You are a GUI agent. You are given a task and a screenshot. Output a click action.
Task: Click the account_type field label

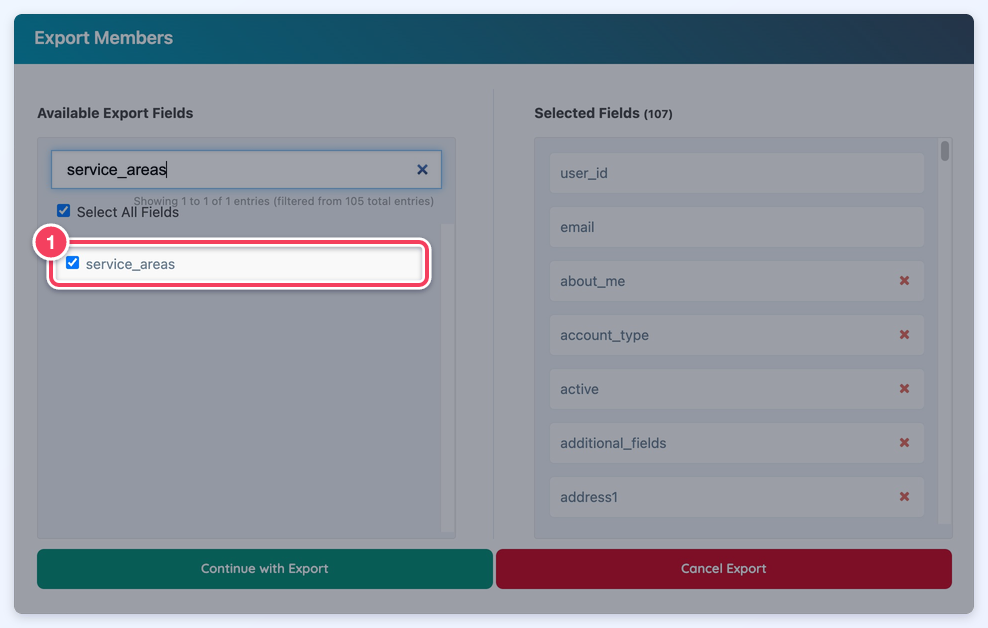click(604, 336)
